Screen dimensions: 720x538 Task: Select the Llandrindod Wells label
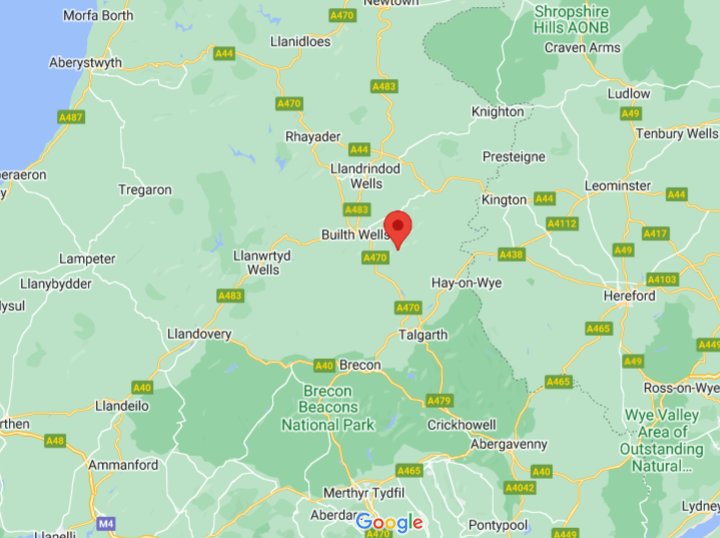coord(366,176)
